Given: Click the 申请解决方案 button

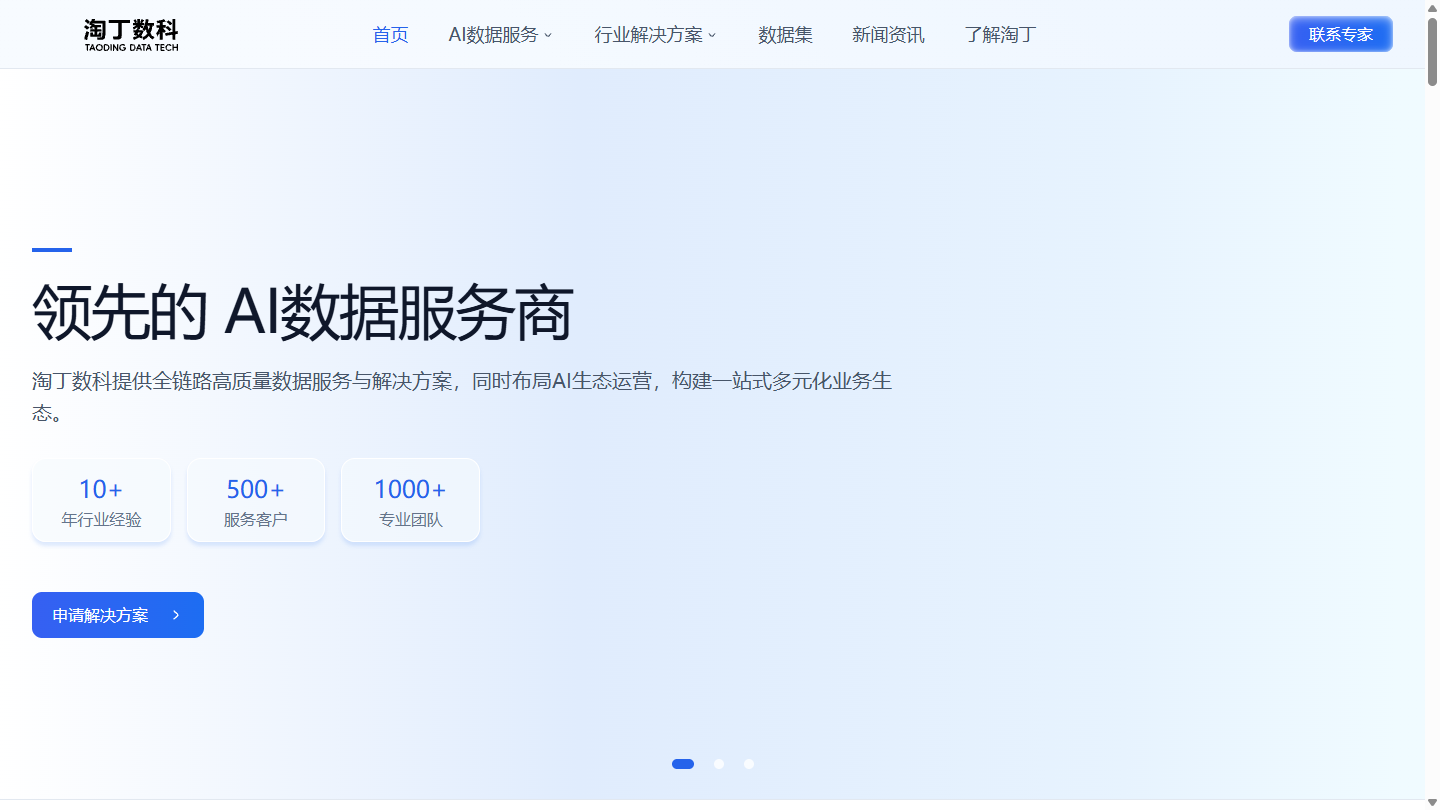Looking at the screenshot, I should [x=118, y=615].
